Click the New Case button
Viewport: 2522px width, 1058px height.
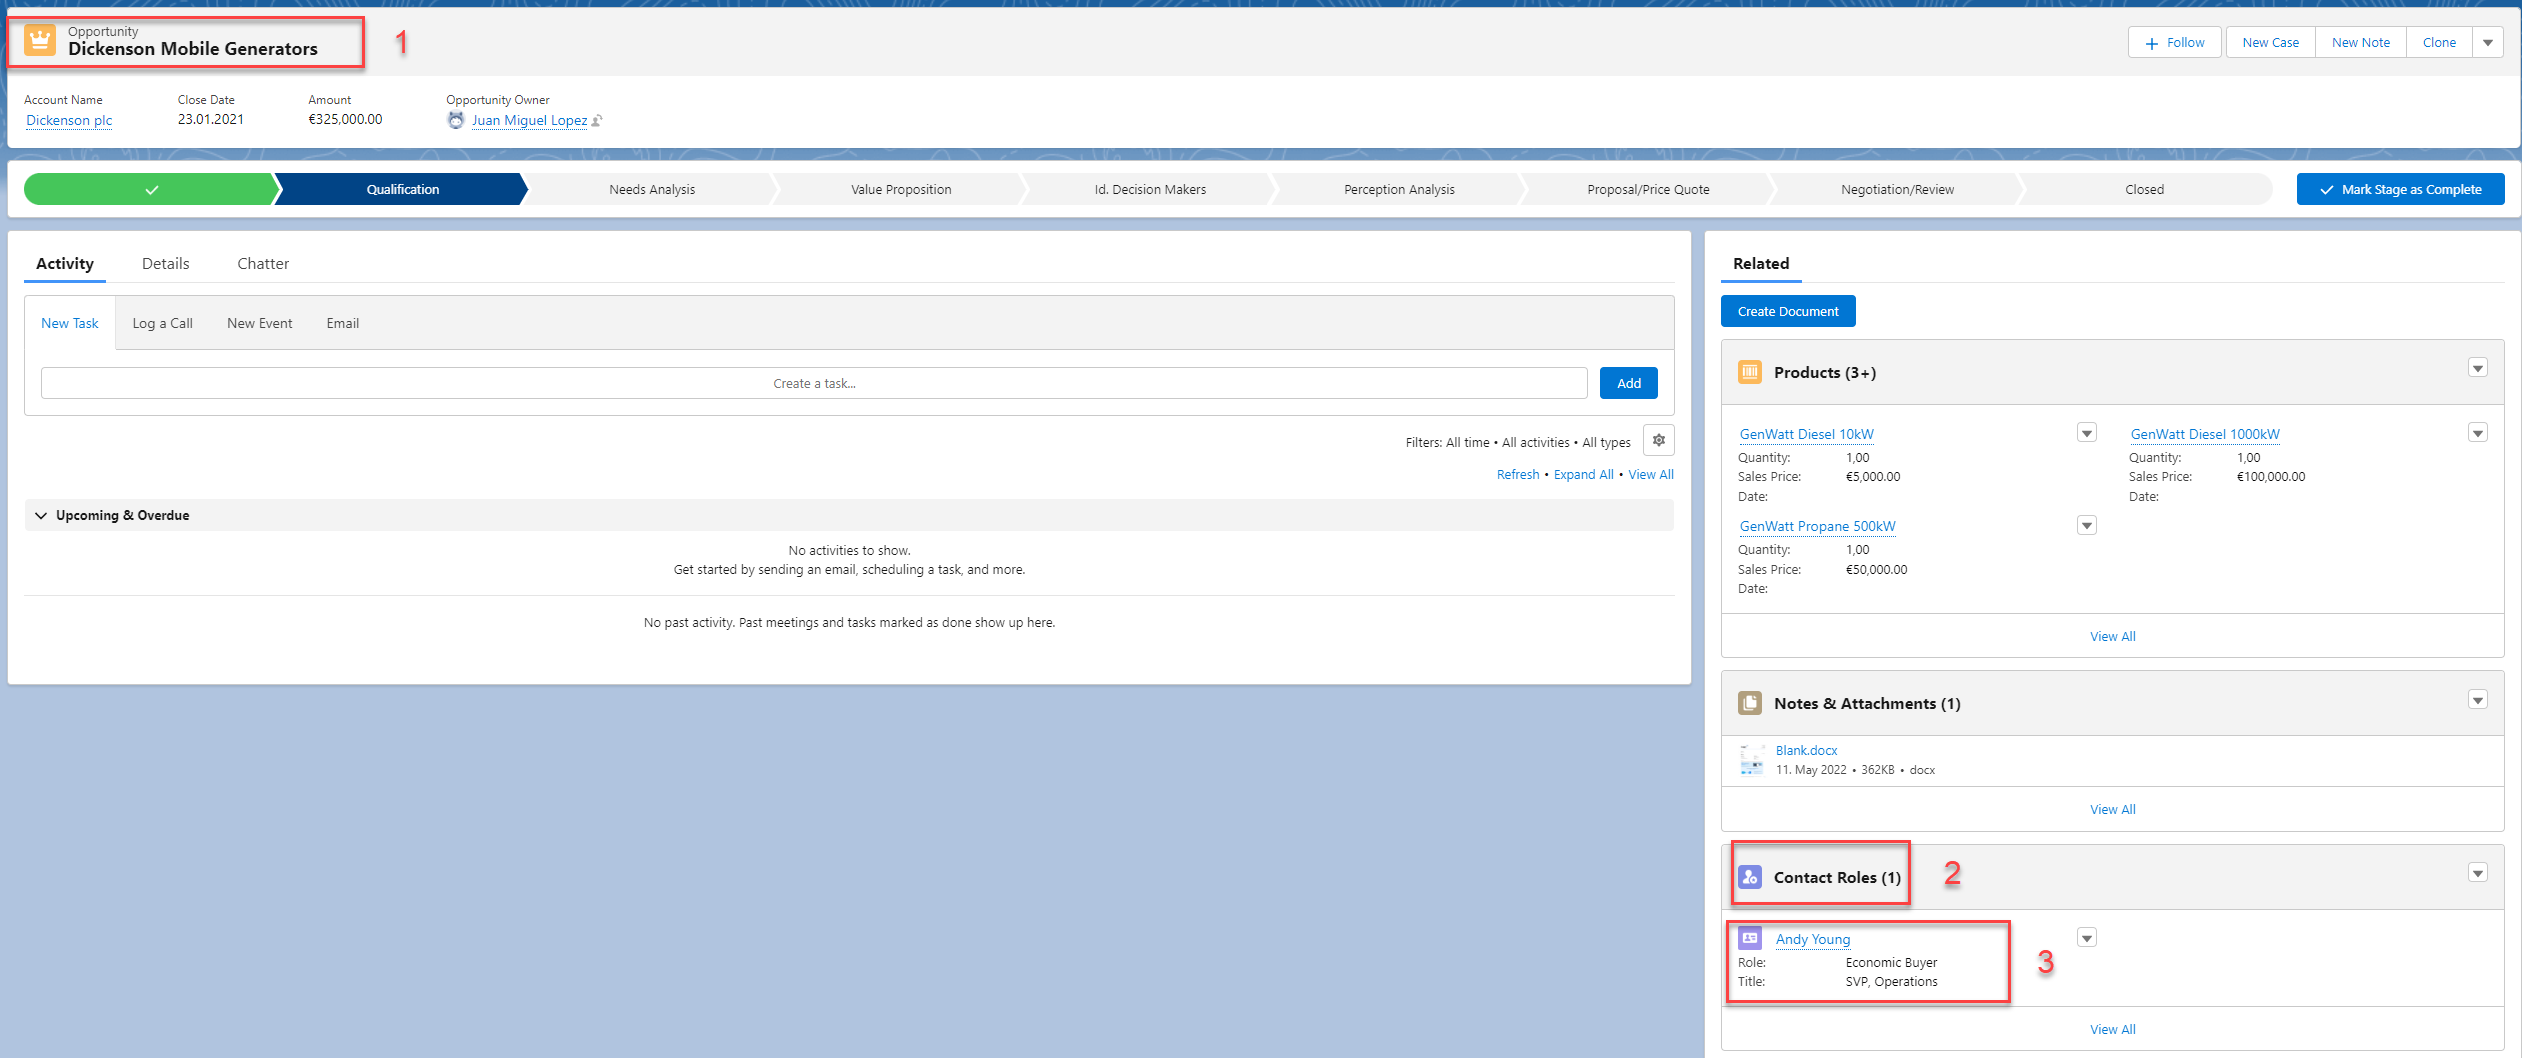point(2270,42)
